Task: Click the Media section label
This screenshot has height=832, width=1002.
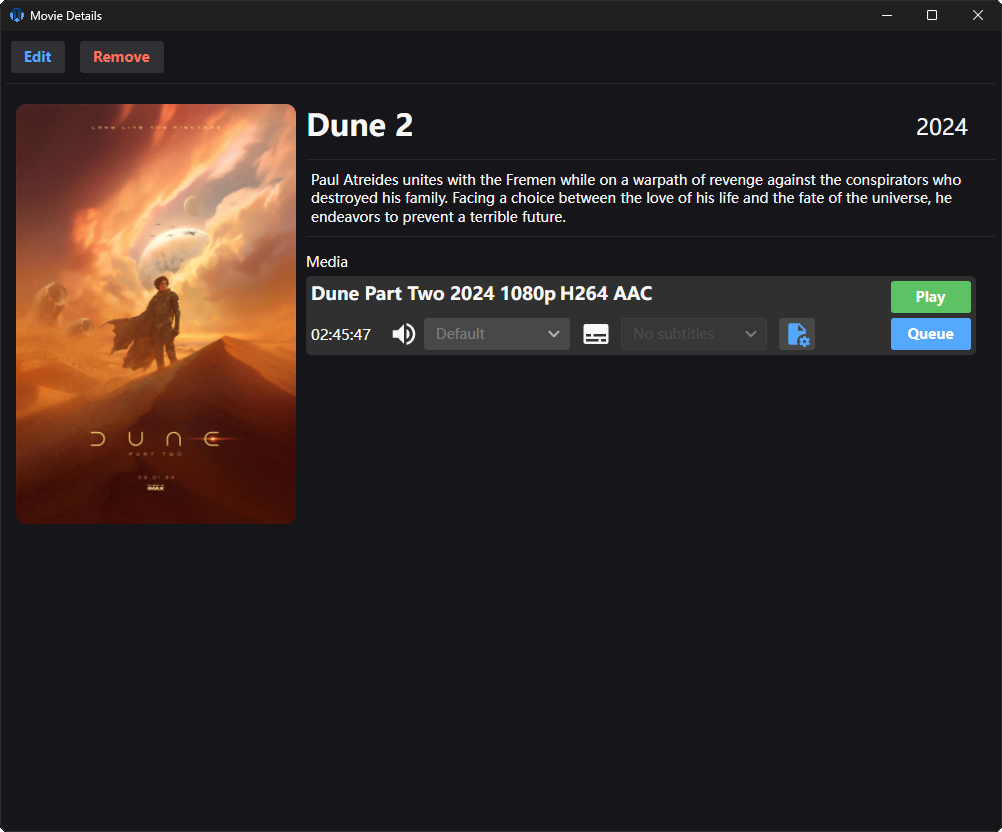Action: [327, 262]
